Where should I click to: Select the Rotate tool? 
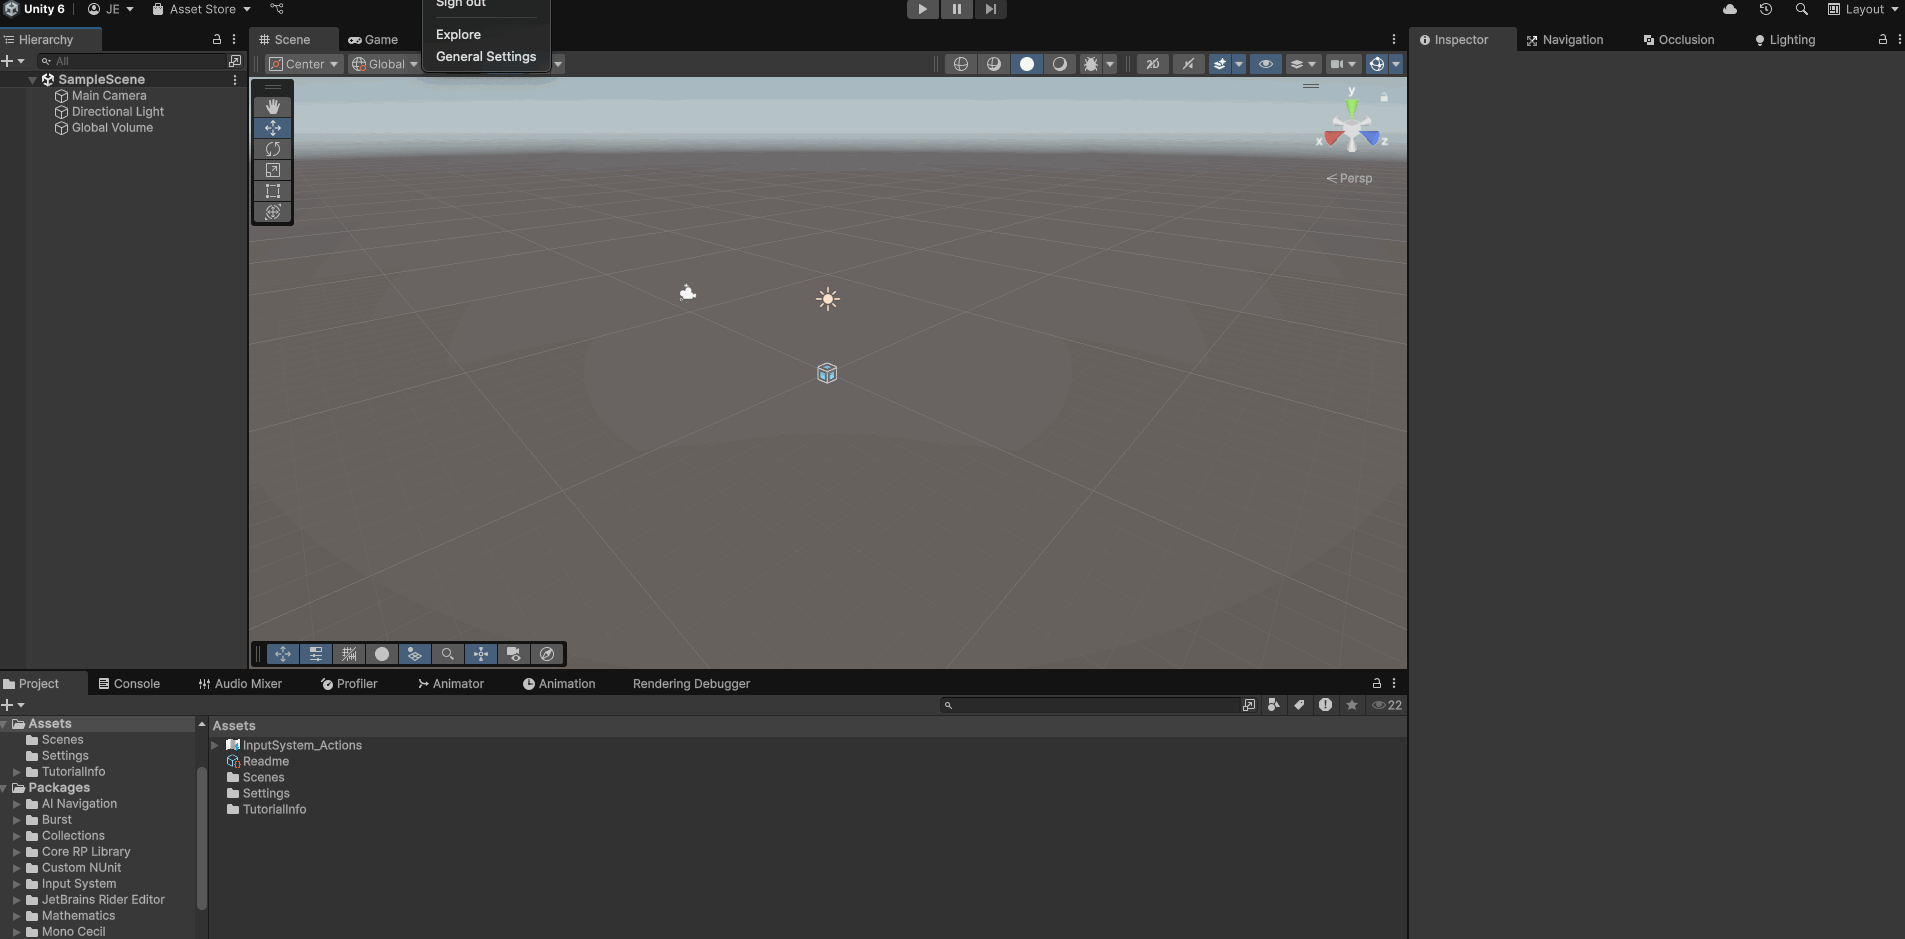point(273,149)
